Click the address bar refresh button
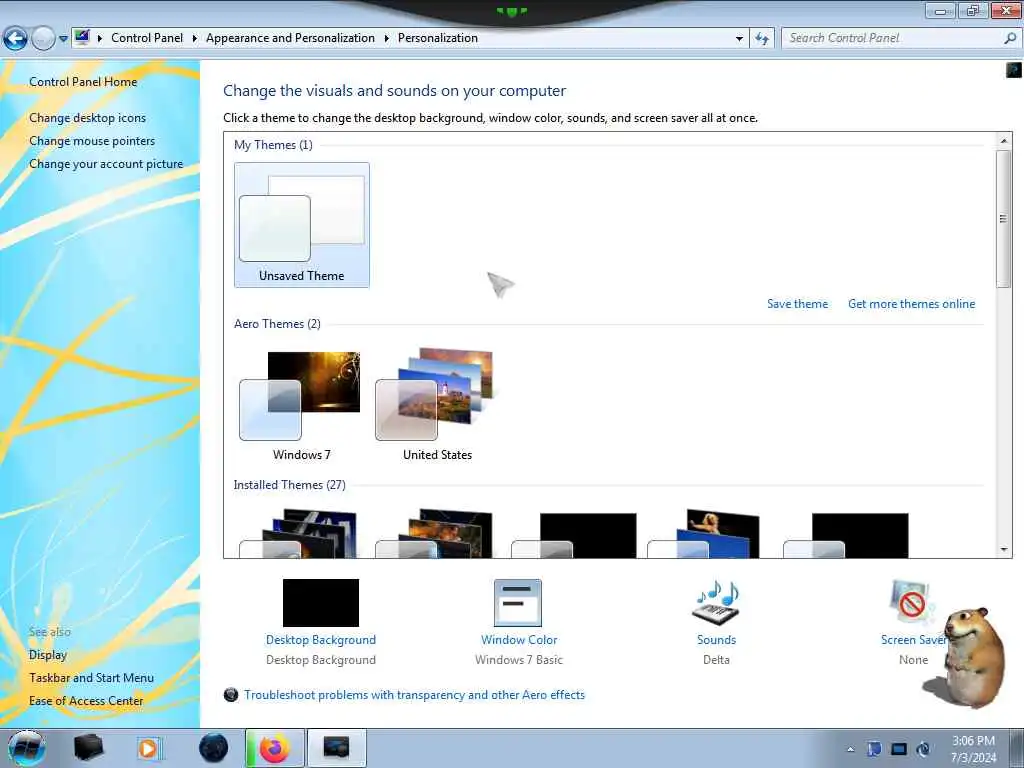 pos(762,38)
